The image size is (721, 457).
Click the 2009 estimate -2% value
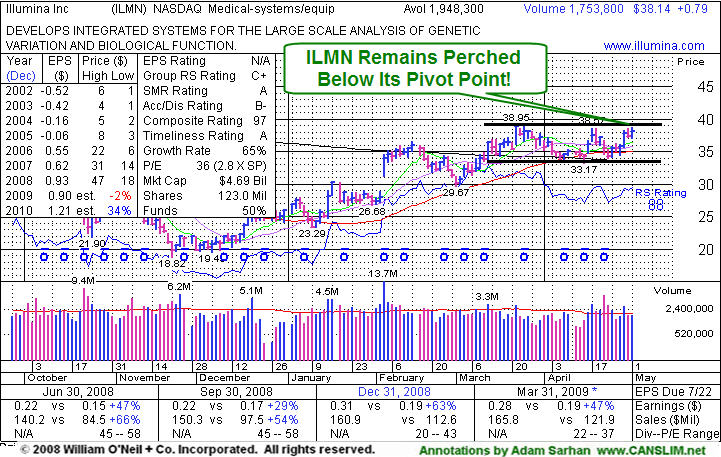(120, 196)
